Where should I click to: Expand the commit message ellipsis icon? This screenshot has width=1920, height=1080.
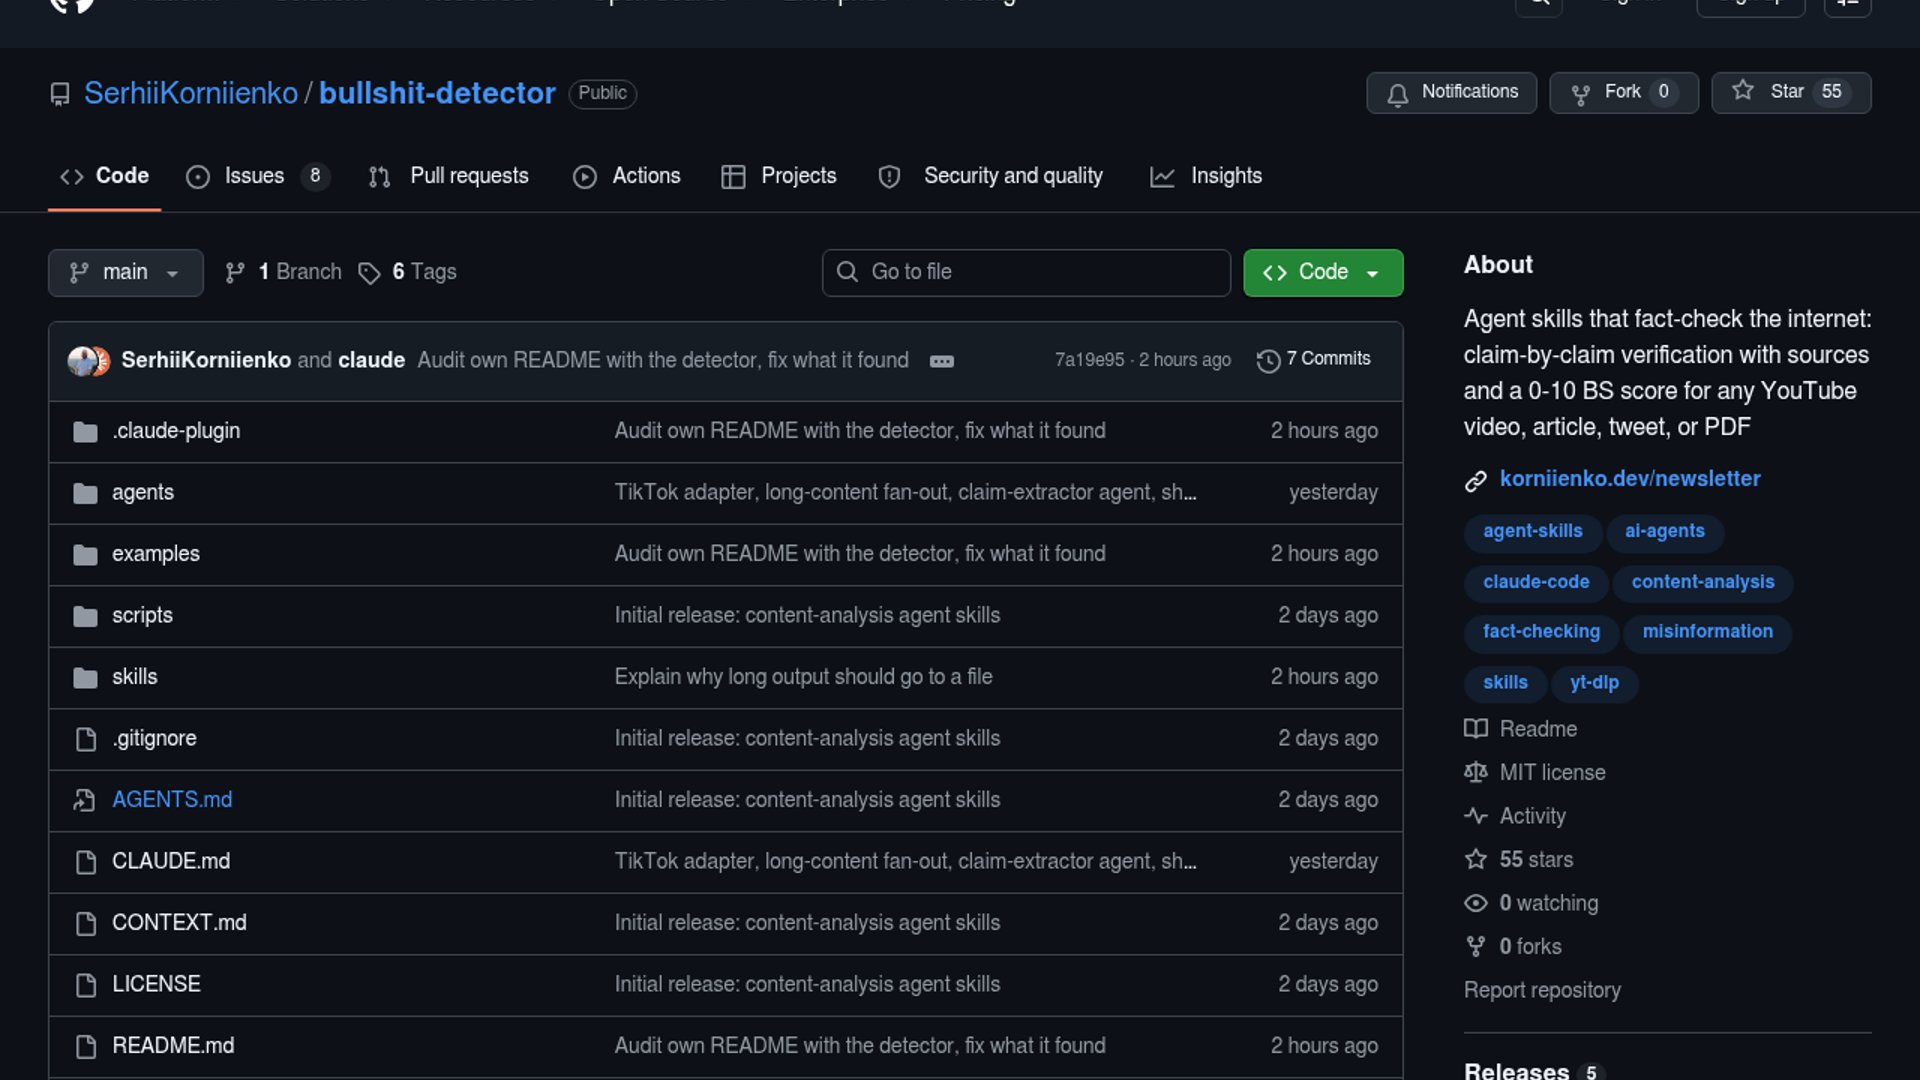pos(942,361)
